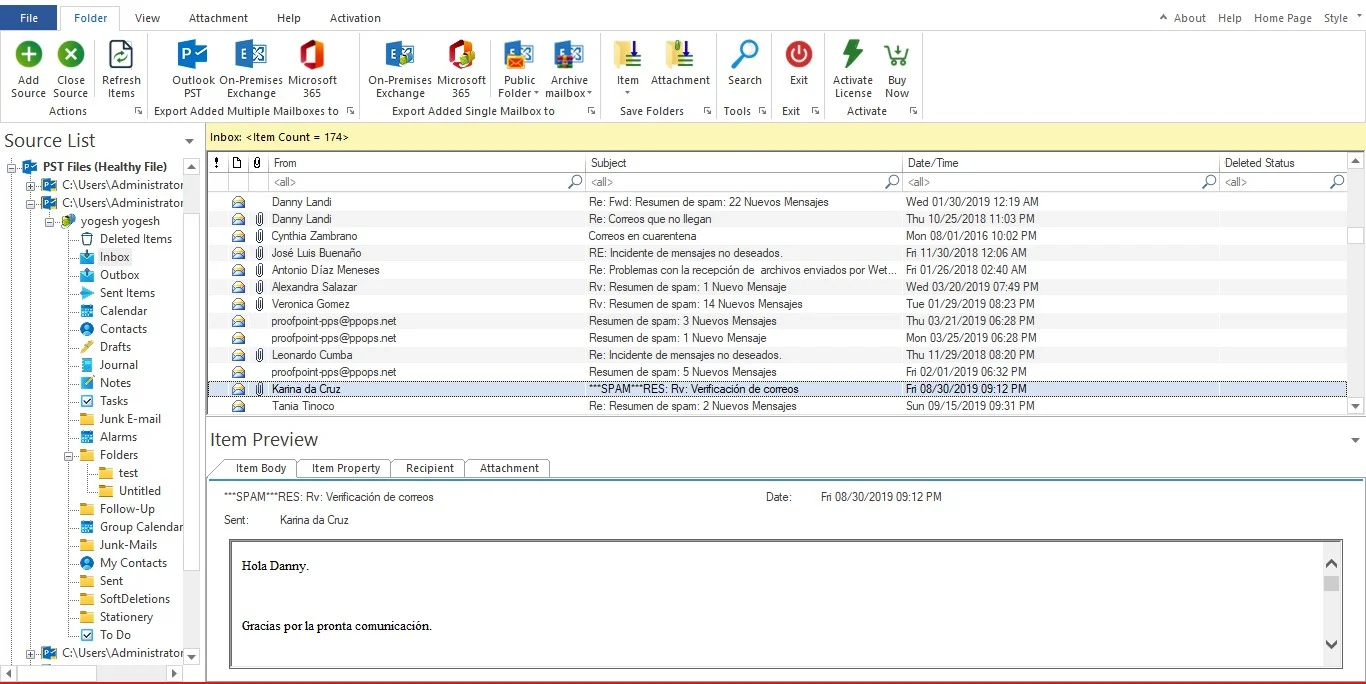Sort by the Subject column header

point(744,163)
